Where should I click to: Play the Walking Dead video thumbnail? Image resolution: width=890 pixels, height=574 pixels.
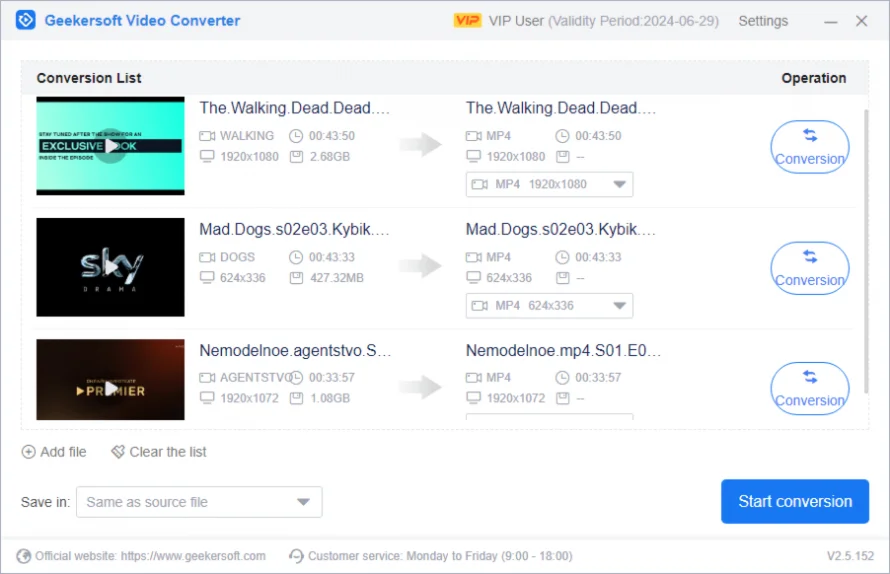click(110, 146)
